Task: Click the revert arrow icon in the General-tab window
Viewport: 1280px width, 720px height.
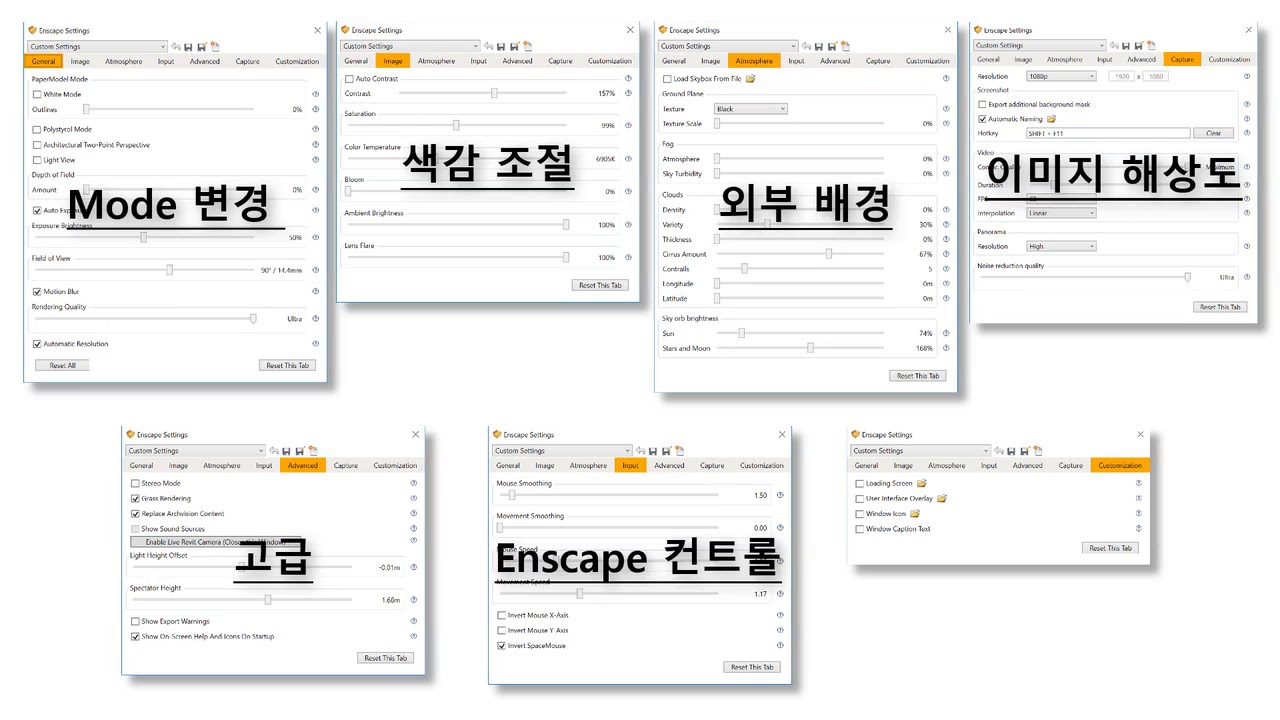Action: click(176, 46)
